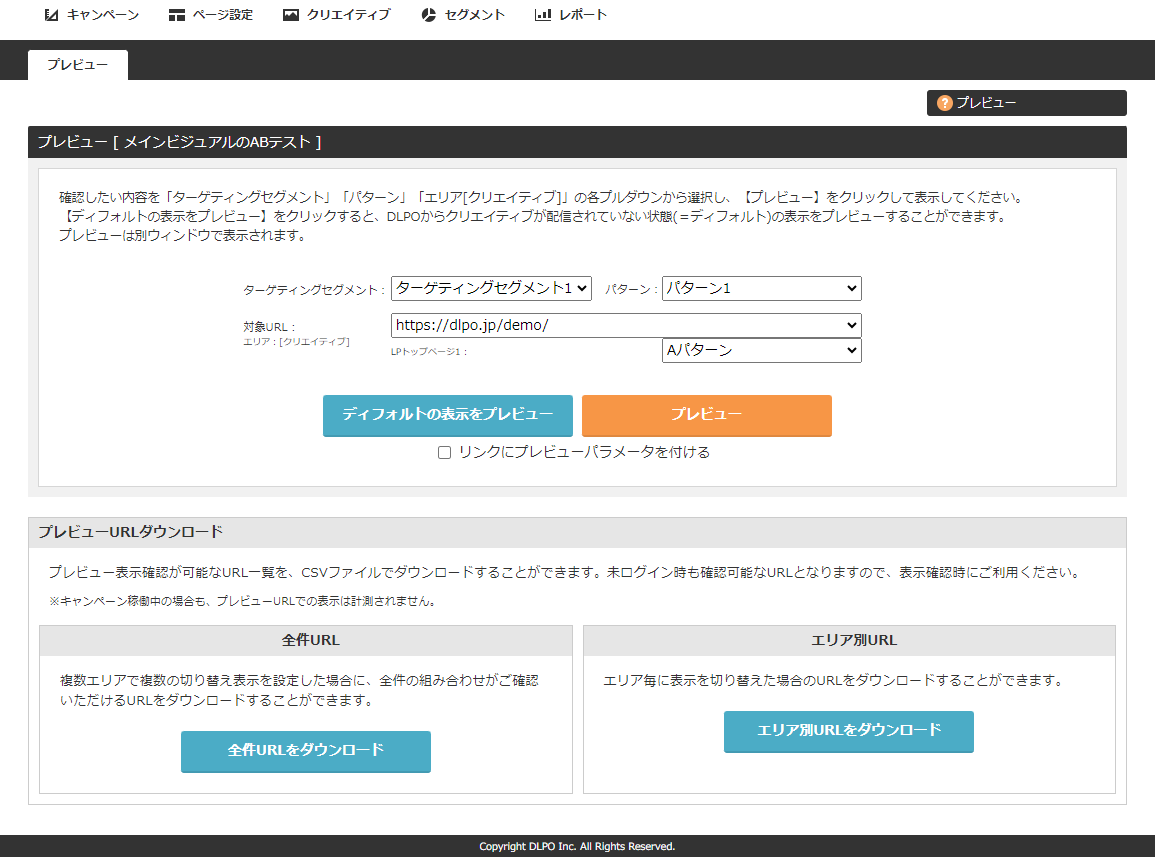The image size is (1155, 857).
Task: Click the プレビュー help button at top right
Action: 1026,103
